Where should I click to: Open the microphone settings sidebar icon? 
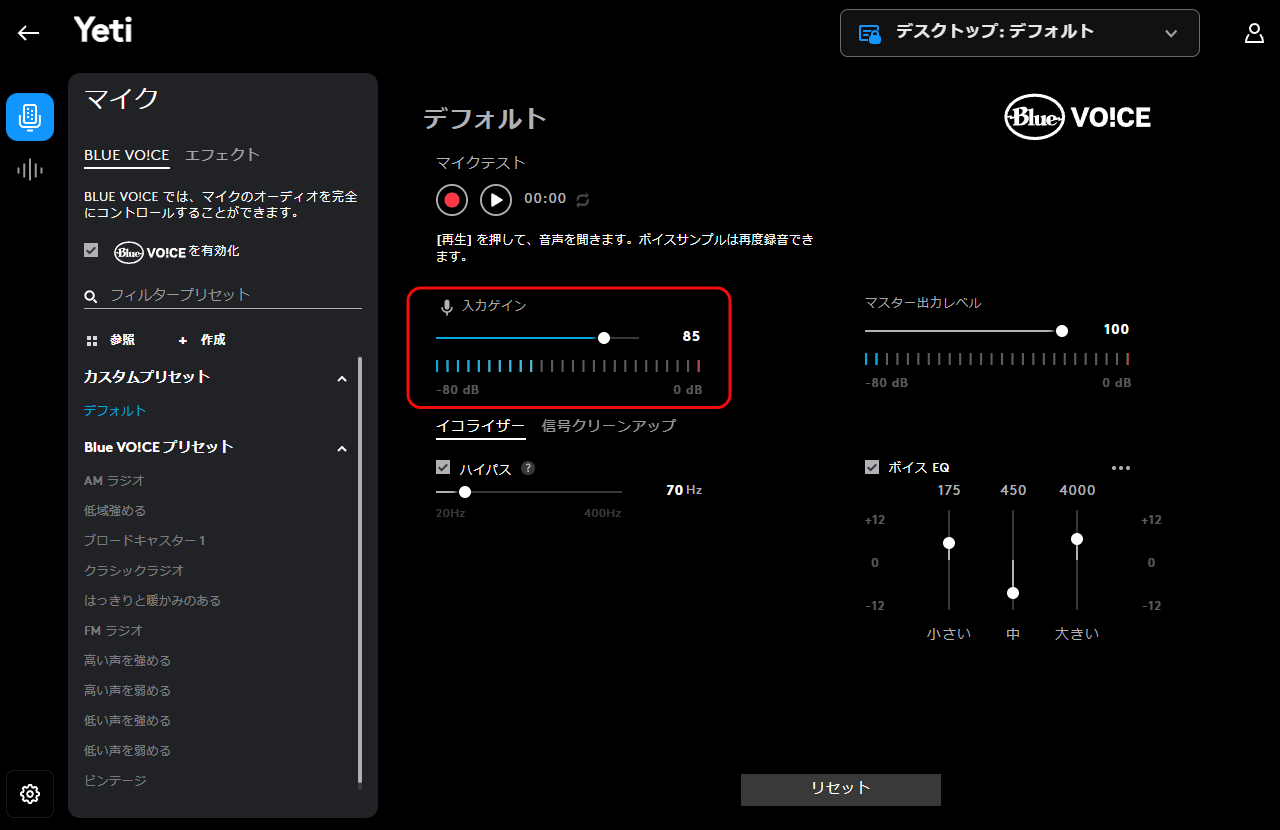tap(30, 117)
